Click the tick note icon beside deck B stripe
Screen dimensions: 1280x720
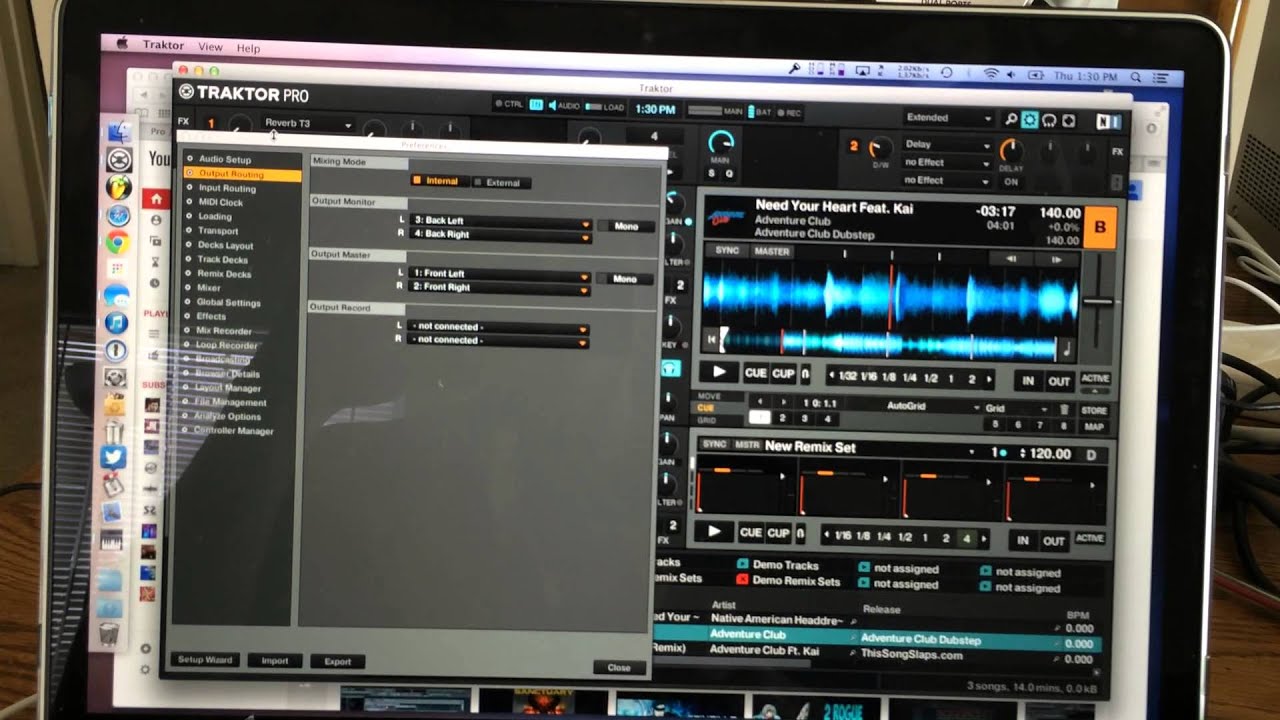click(1067, 349)
